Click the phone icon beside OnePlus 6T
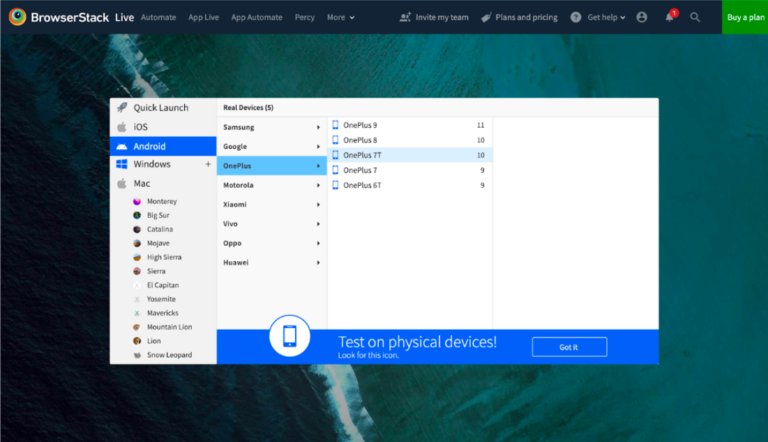The height and width of the screenshot is (442, 768). pyautogui.click(x=336, y=185)
